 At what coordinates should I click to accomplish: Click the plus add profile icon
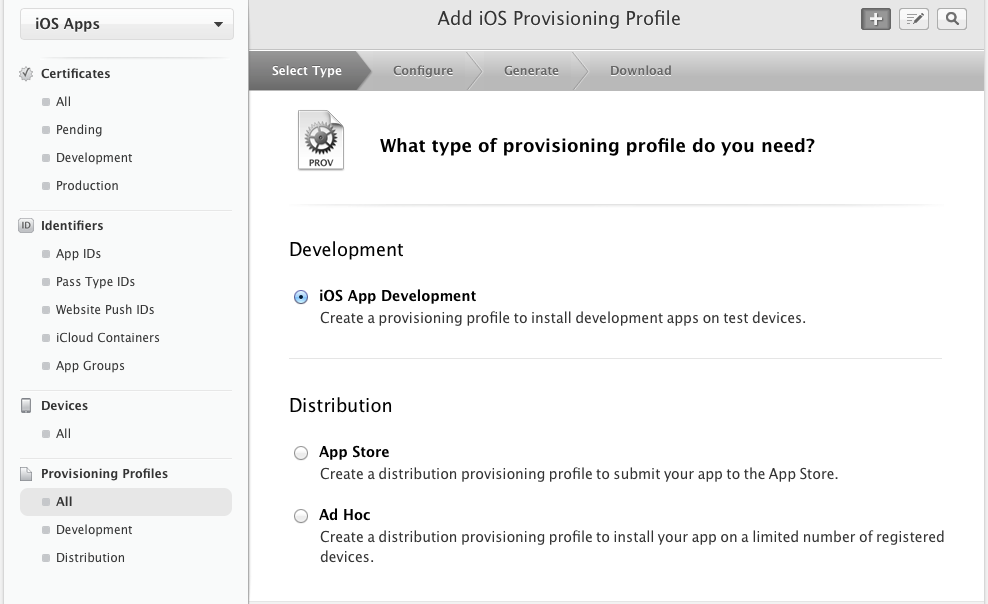(x=875, y=19)
